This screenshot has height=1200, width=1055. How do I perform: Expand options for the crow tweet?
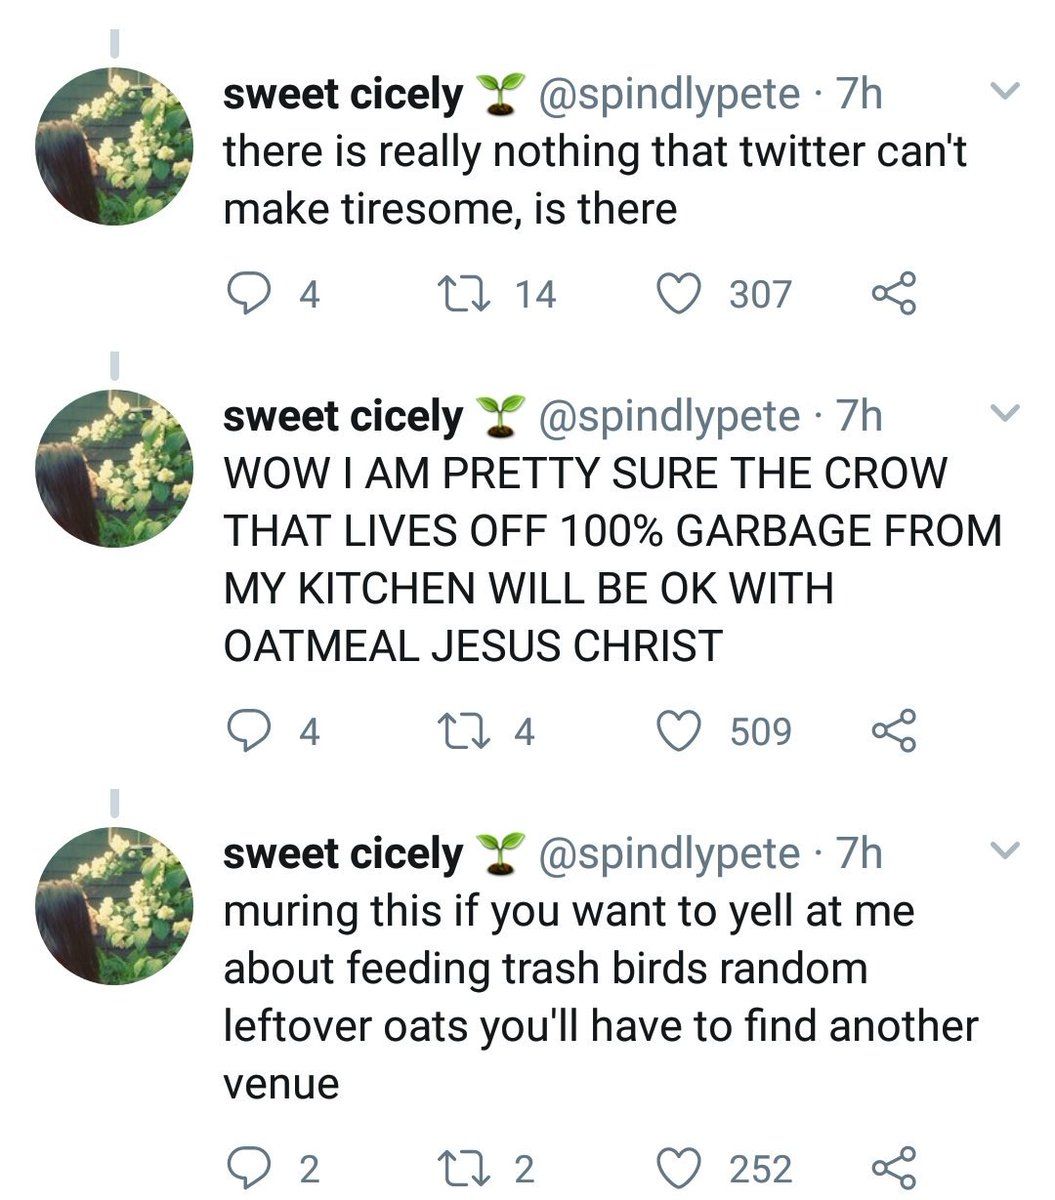click(1004, 412)
